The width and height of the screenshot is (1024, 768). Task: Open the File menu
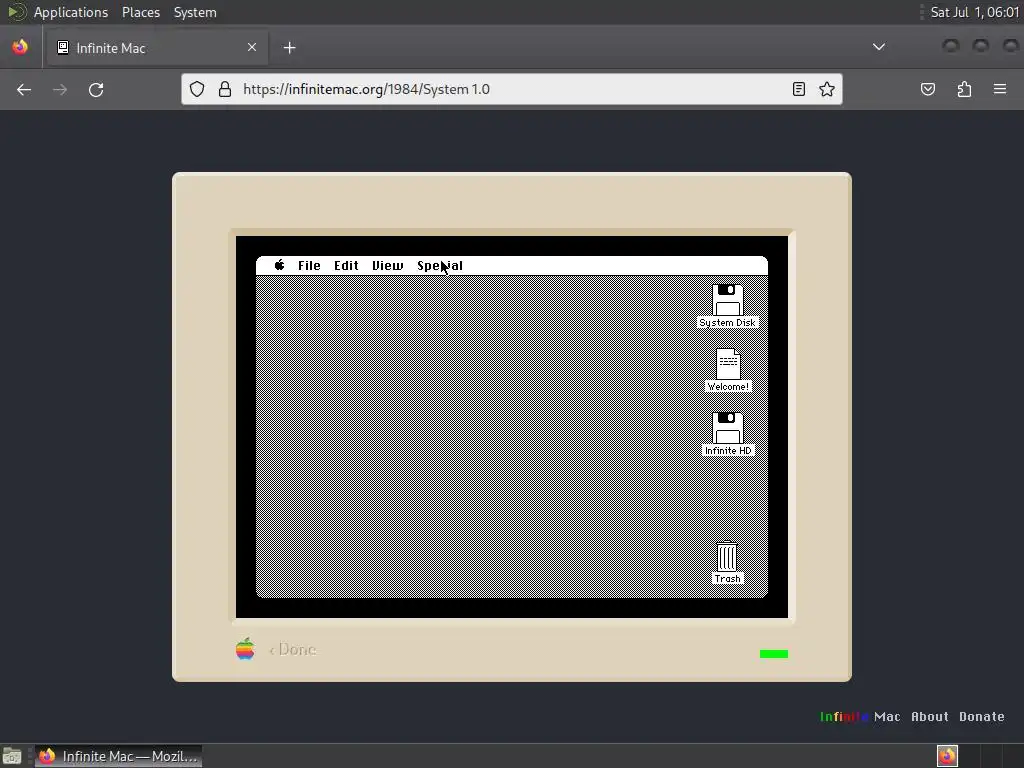pyautogui.click(x=309, y=266)
